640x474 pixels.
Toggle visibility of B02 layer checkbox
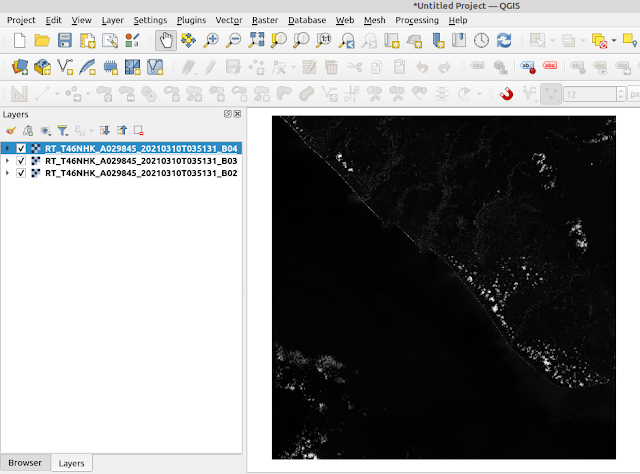(x=21, y=173)
